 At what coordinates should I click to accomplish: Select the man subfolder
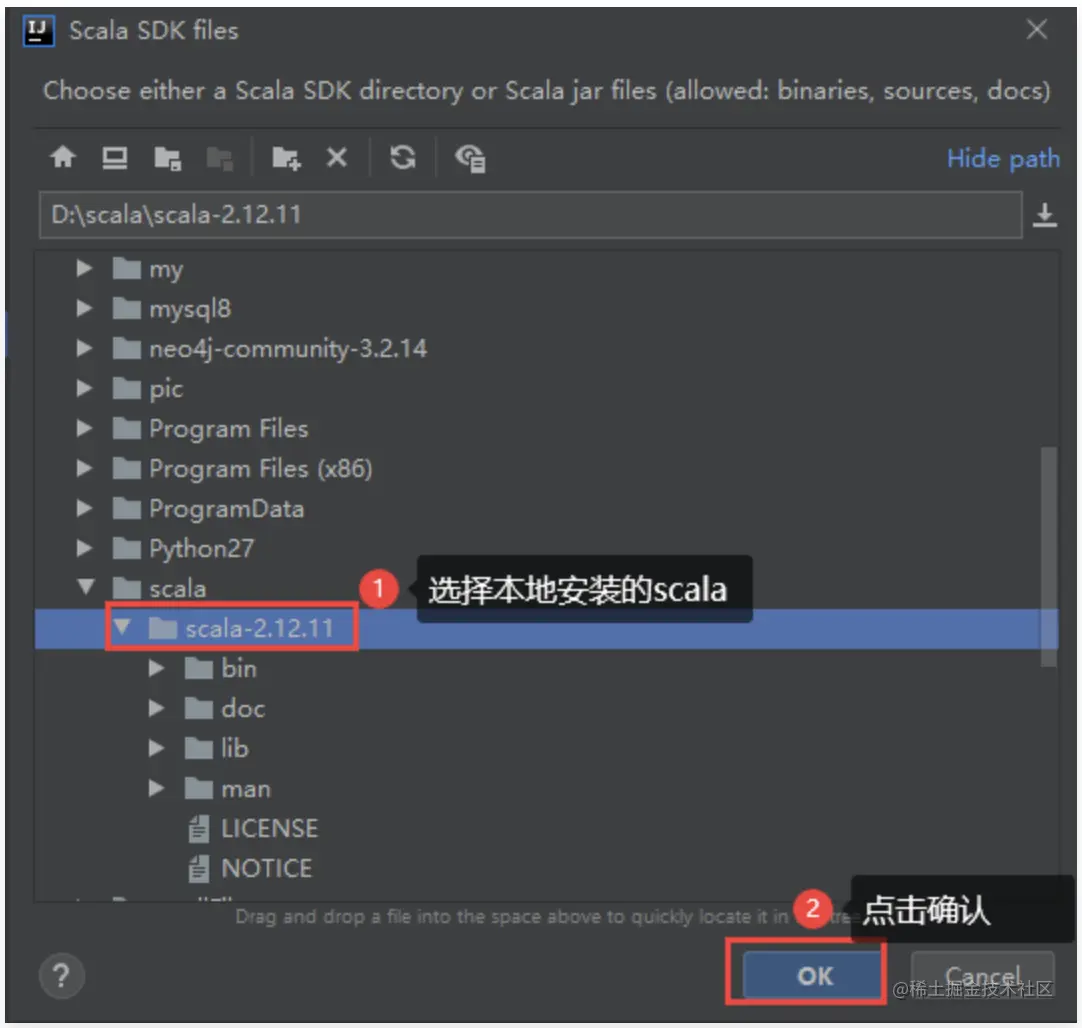(228, 789)
